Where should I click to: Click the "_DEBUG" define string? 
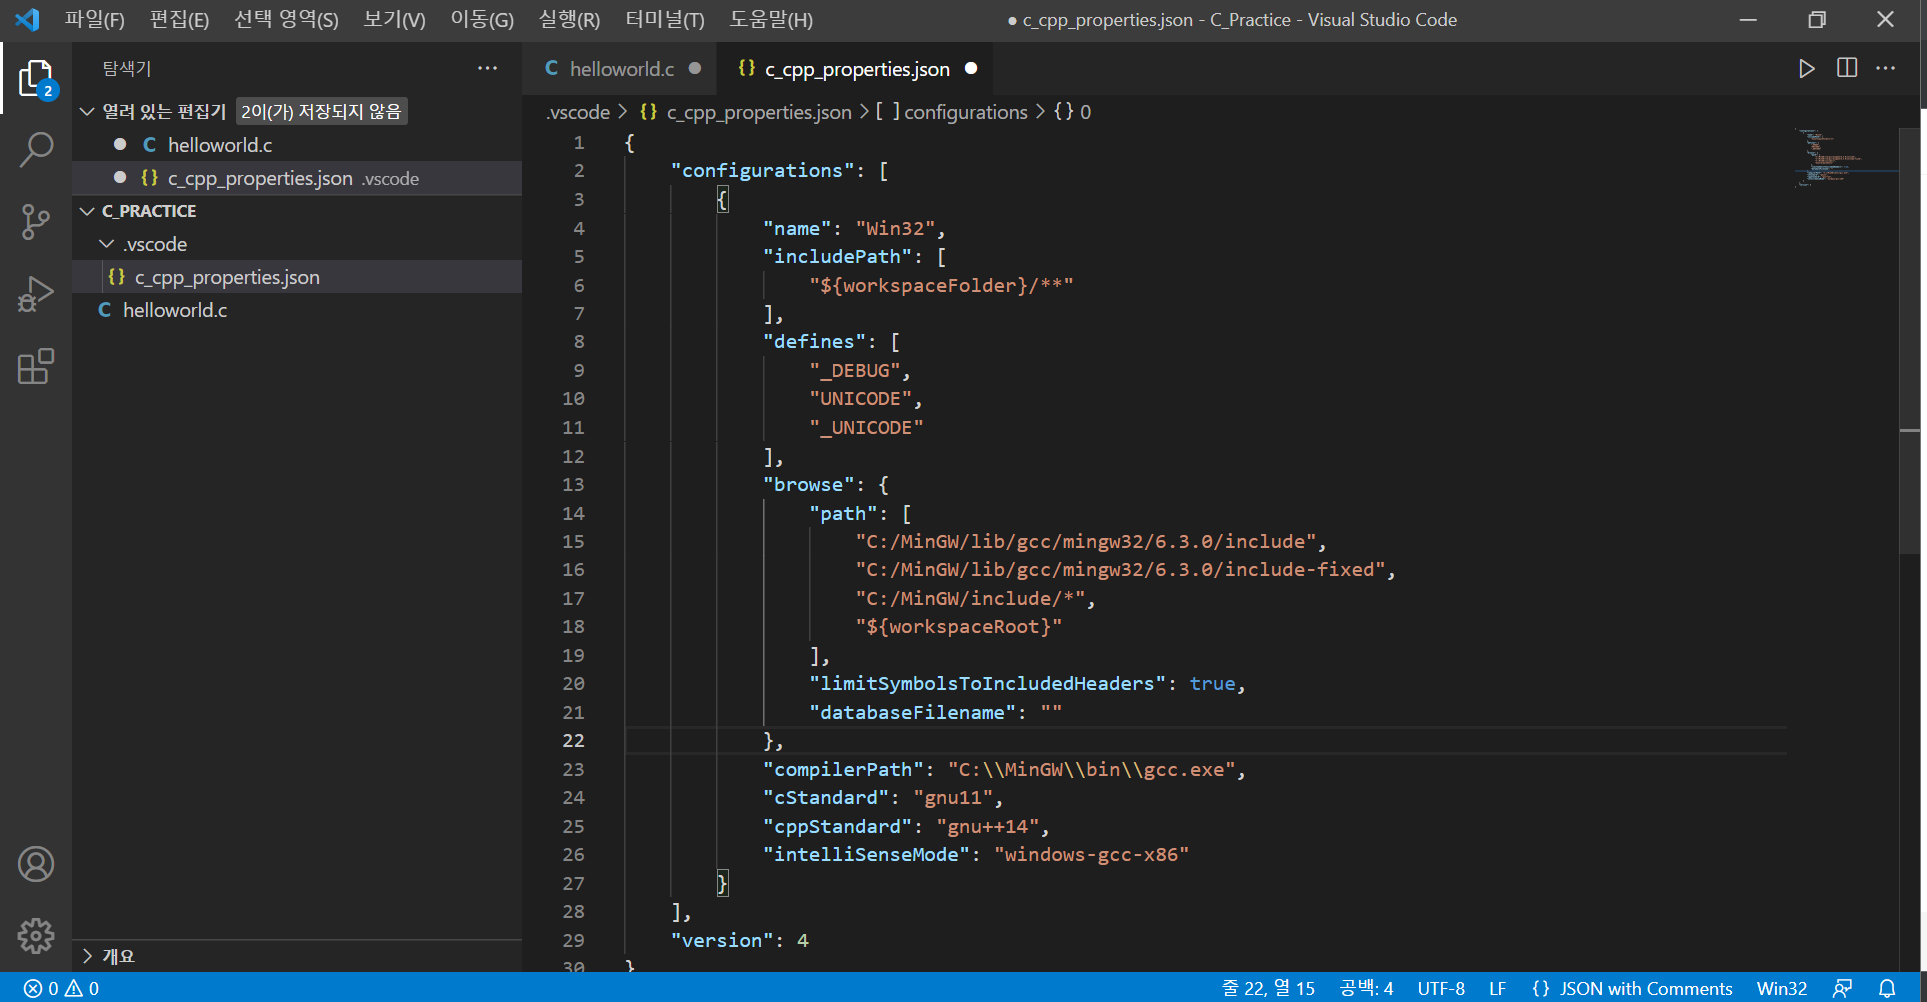coord(855,370)
